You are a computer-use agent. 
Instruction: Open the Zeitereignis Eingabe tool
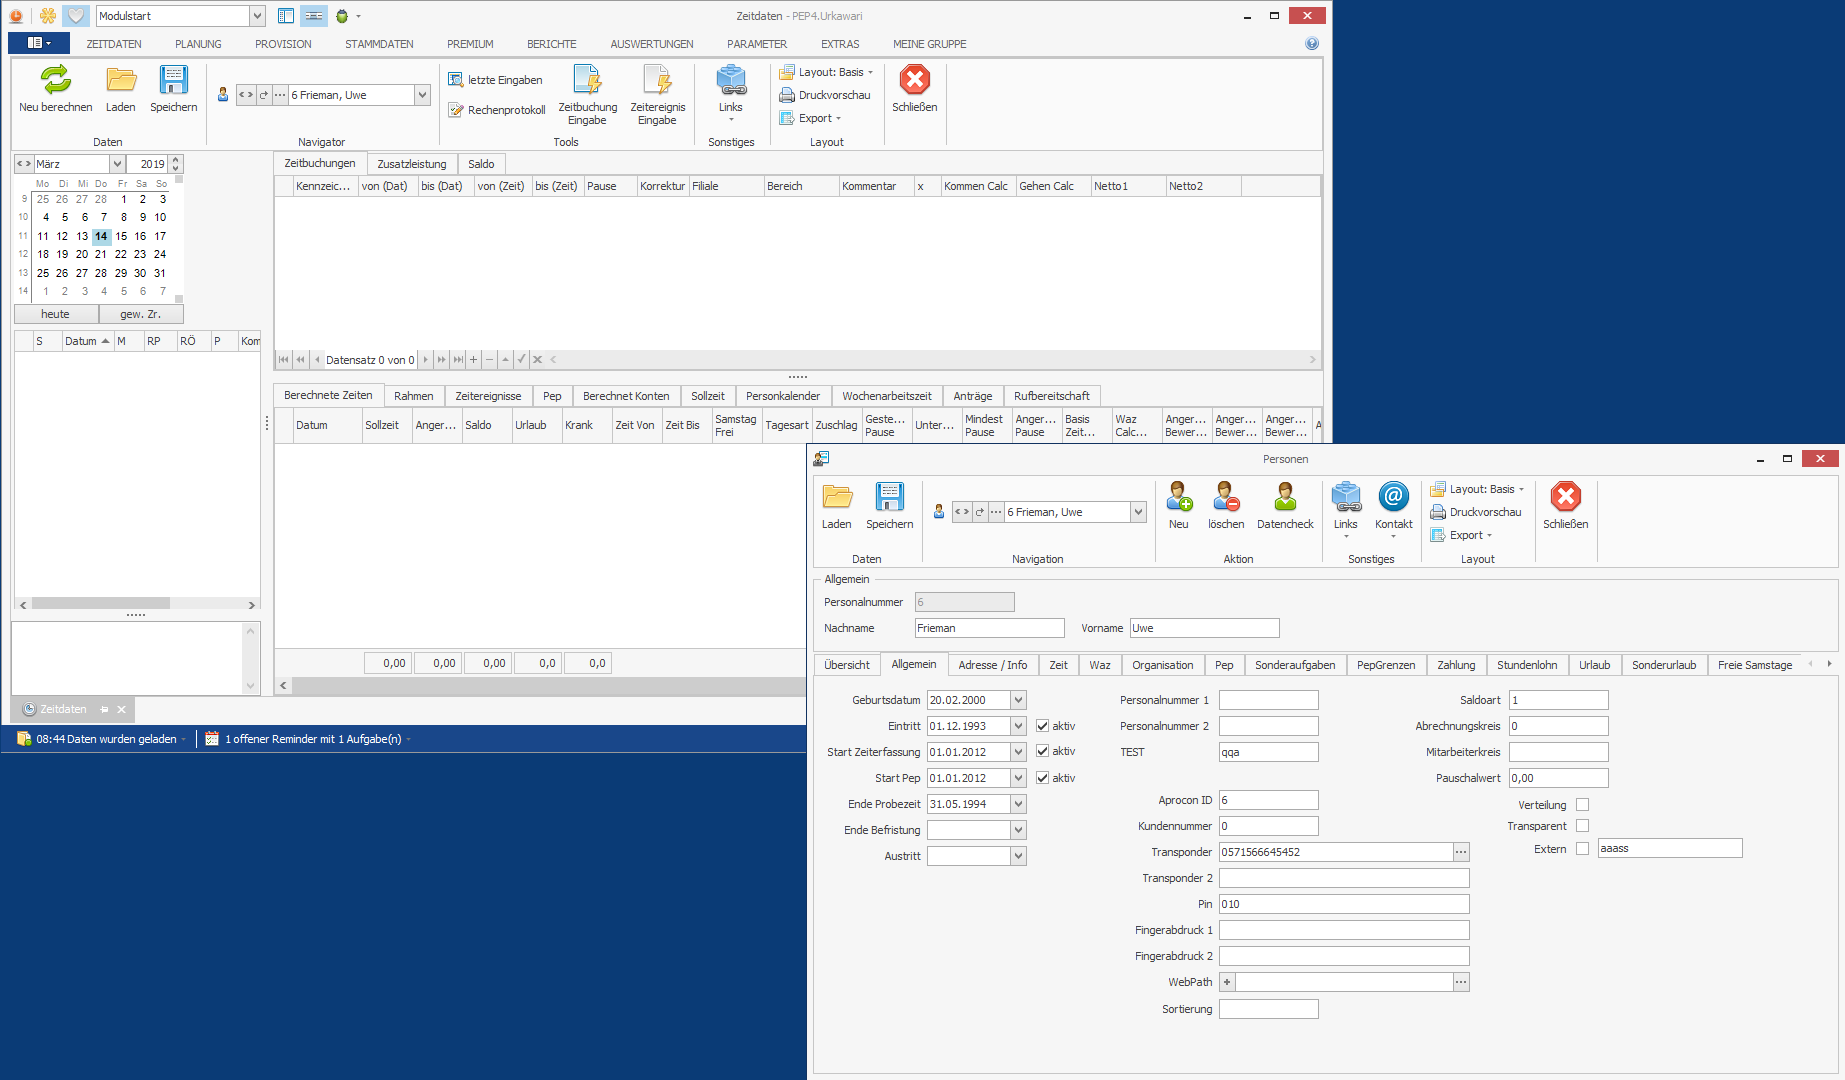pyautogui.click(x=657, y=81)
